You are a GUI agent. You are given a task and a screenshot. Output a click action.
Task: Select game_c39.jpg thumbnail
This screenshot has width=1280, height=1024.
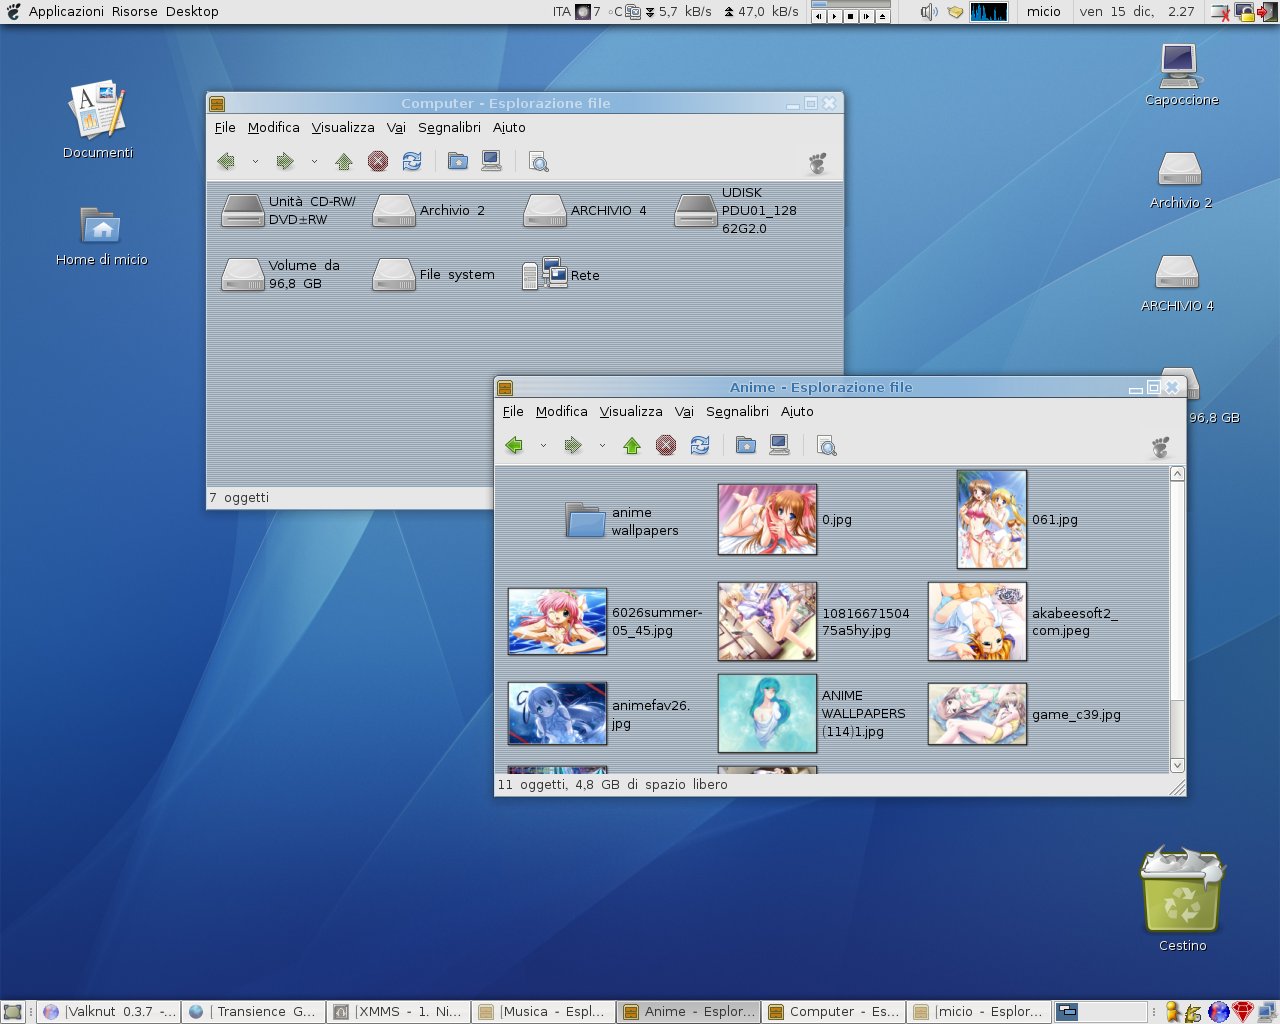tap(977, 713)
